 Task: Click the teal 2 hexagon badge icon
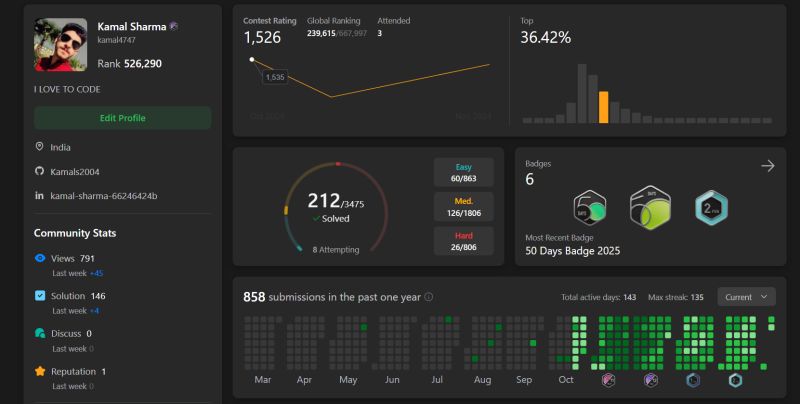coord(712,208)
